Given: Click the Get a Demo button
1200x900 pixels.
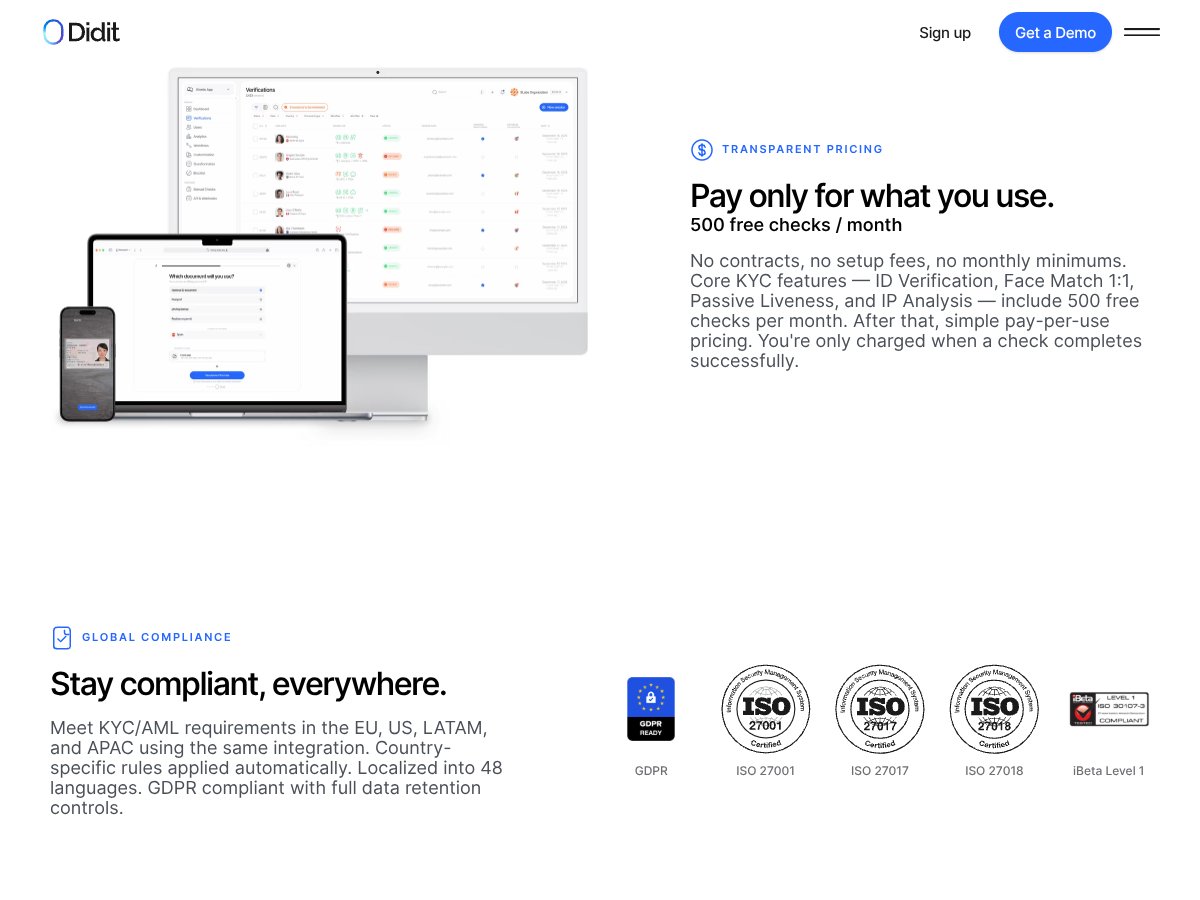Looking at the screenshot, I should point(1055,32).
